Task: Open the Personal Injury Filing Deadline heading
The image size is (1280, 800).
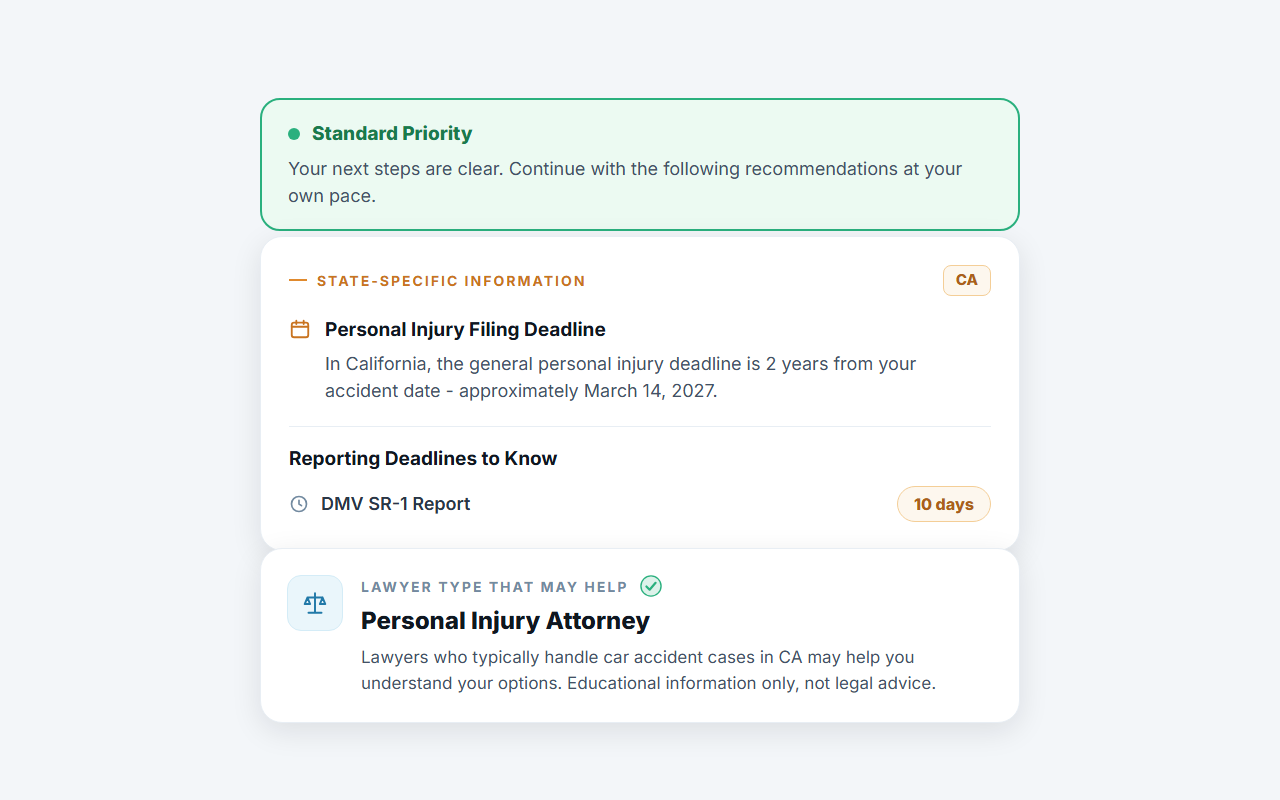Action: [465, 329]
